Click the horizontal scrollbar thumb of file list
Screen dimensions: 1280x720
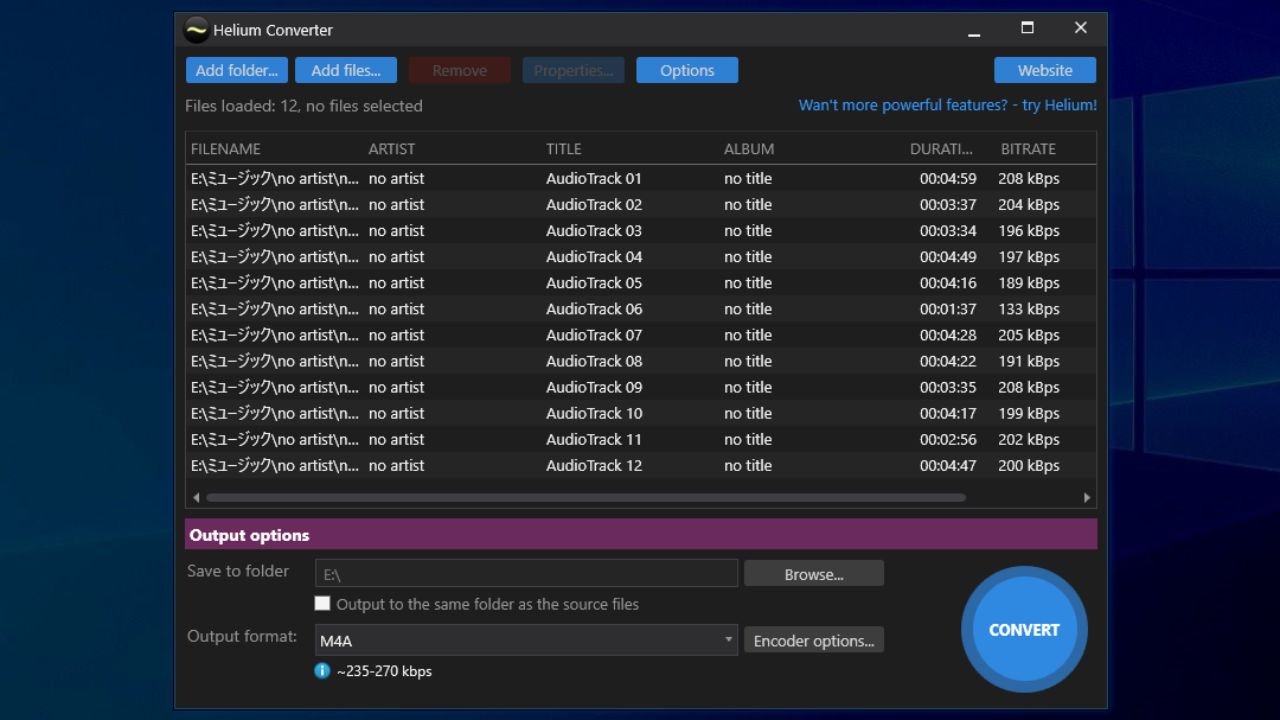tap(586, 497)
